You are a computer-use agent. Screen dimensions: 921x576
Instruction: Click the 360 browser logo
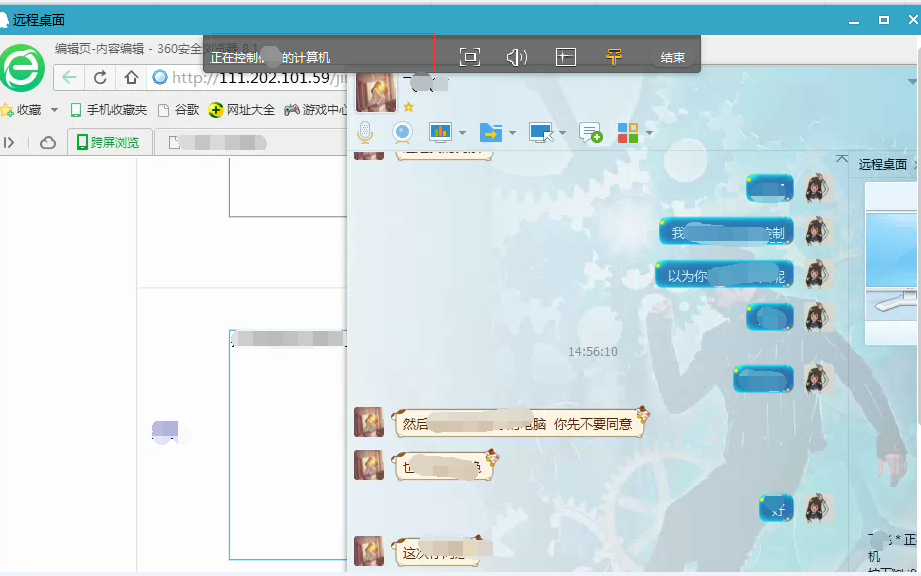(22, 68)
